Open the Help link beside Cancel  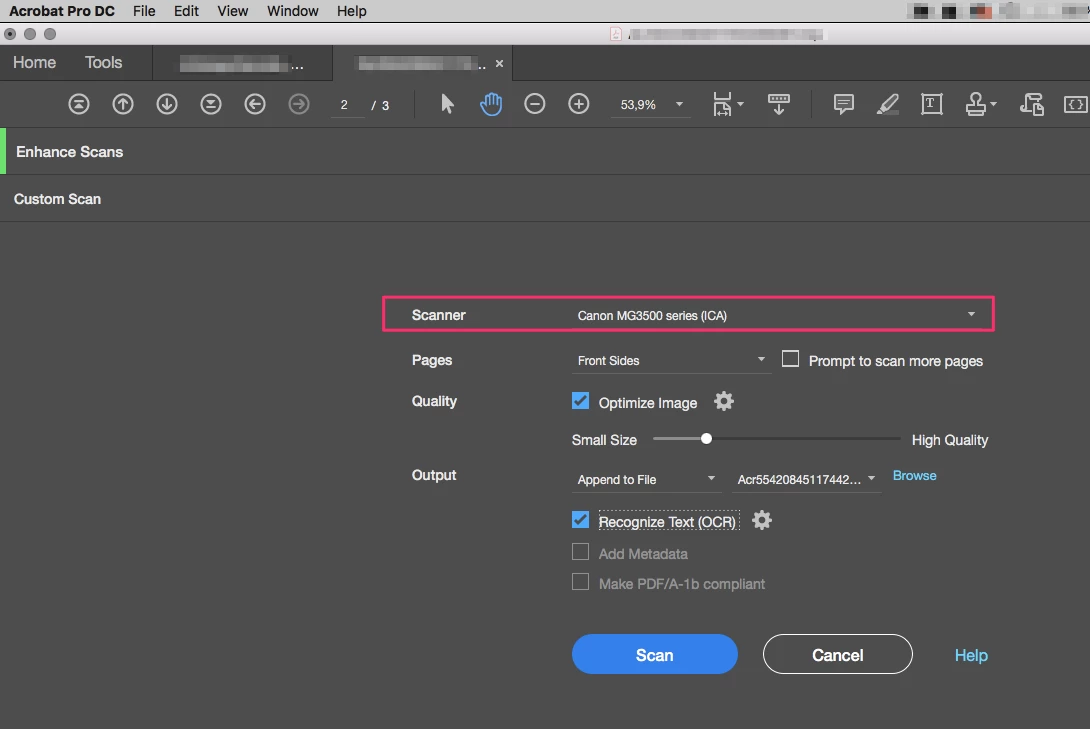[x=971, y=655]
